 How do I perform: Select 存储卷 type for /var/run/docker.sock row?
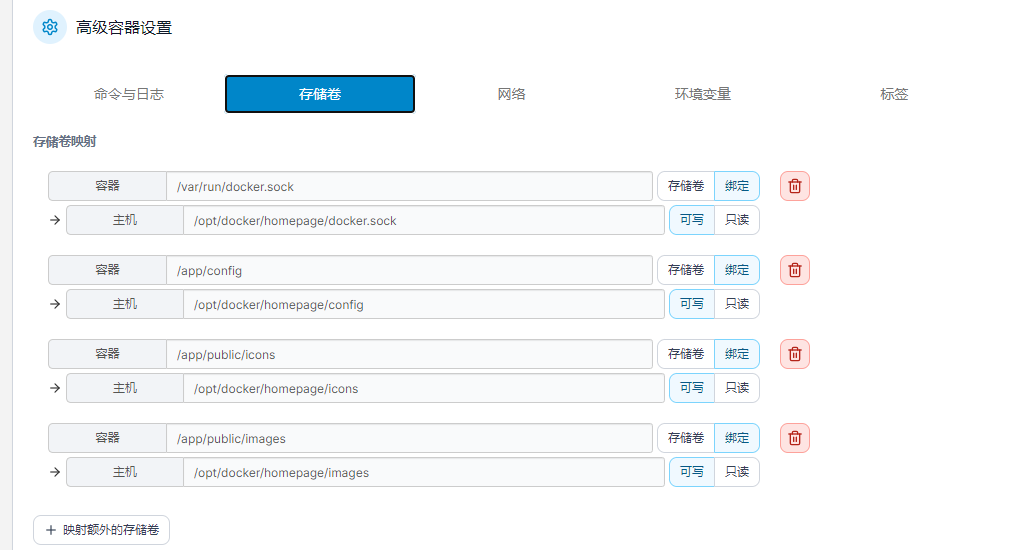pyautogui.click(x=686, y=186)
